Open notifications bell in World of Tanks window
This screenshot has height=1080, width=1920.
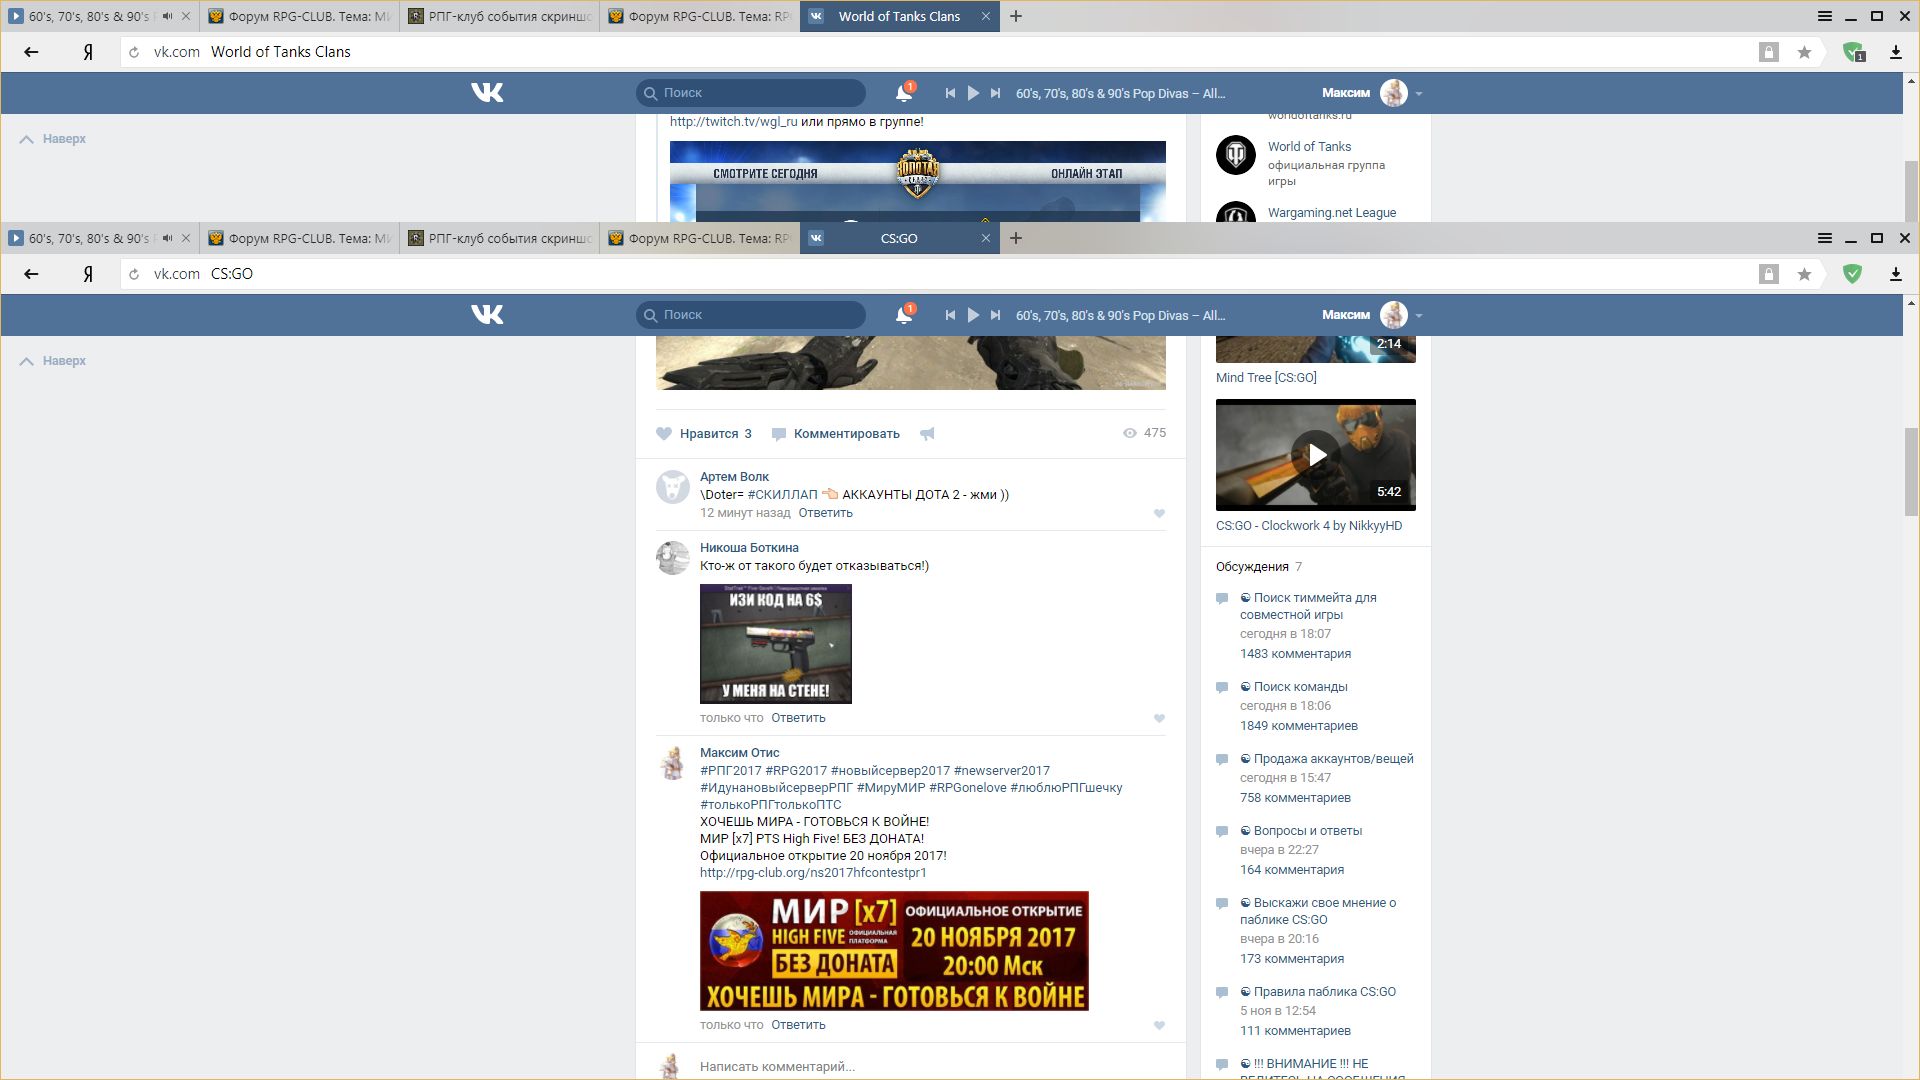[x=904, y=93]
